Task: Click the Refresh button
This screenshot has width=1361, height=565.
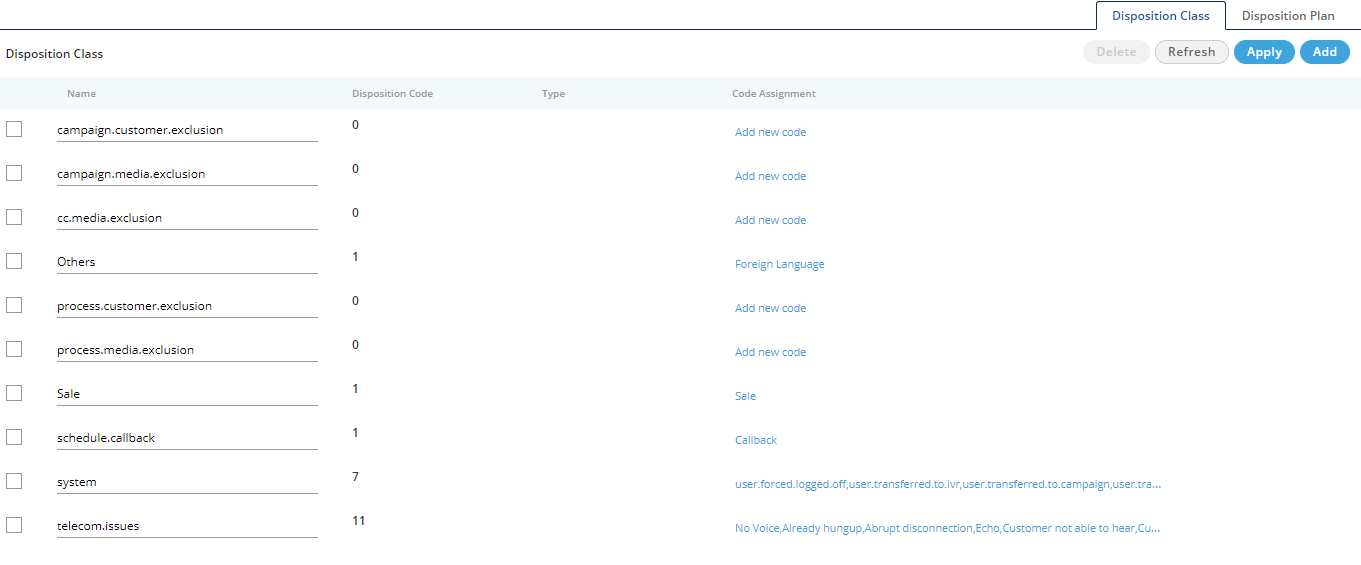Action: point(1191,52)
